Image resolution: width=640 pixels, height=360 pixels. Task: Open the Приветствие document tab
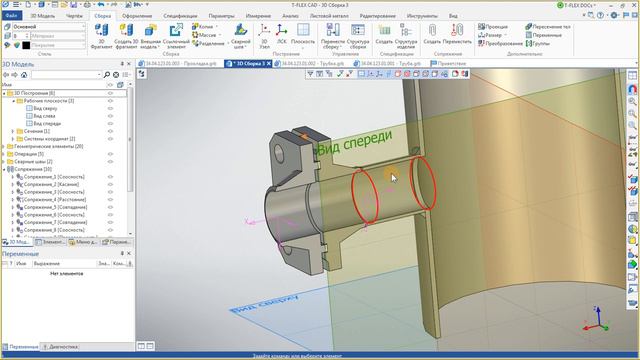[448, 64]
